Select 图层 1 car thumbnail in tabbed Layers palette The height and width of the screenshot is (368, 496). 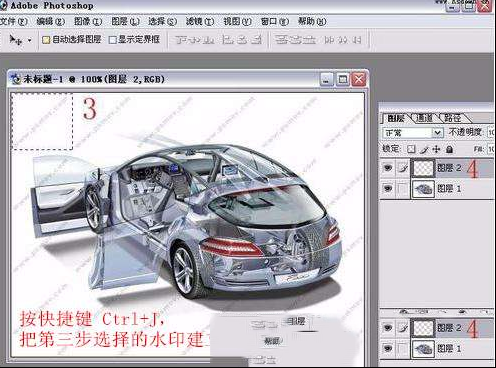[x=423, y=189]
